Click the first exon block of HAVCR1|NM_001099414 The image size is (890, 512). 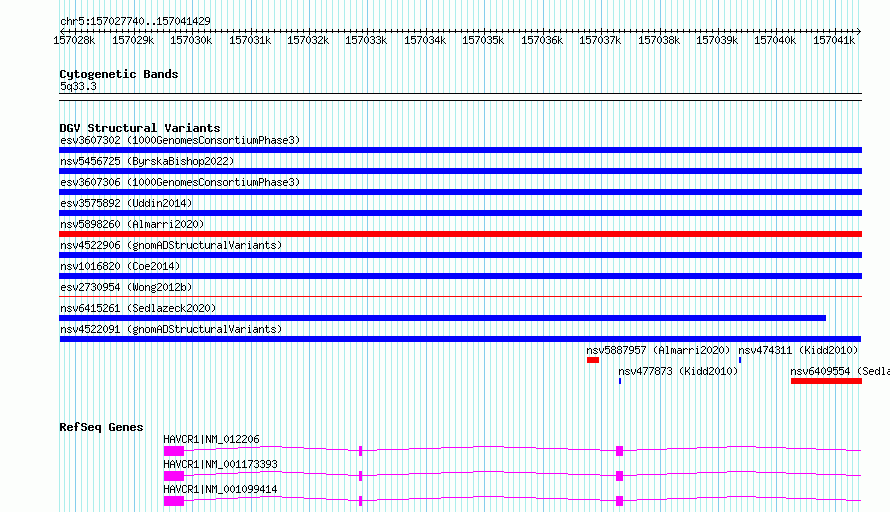[x=174, y=501]
